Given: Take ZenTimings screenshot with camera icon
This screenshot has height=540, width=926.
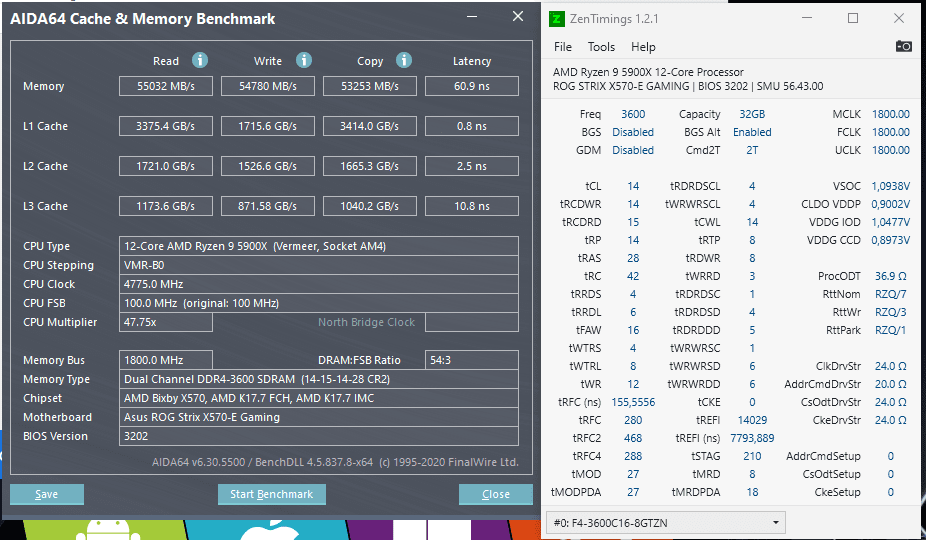Looking at the screenshot, I should (x=904, y=46).
